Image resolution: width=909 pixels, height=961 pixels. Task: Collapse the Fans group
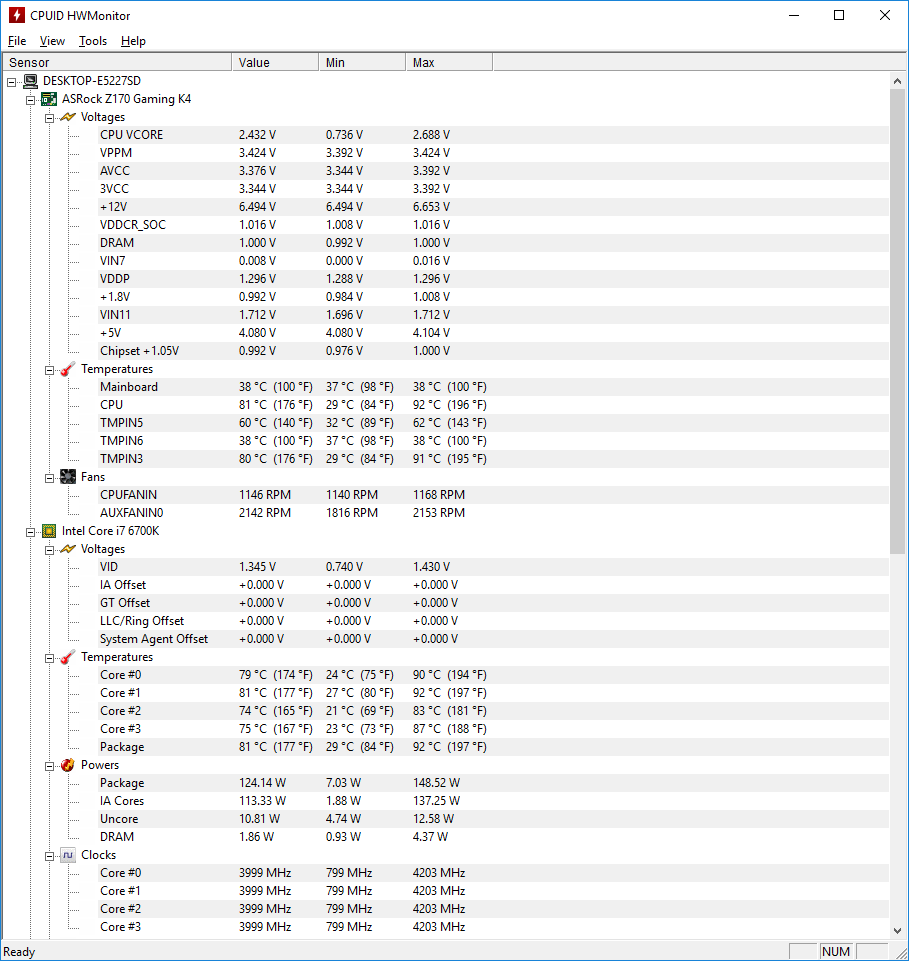[49, 477]
